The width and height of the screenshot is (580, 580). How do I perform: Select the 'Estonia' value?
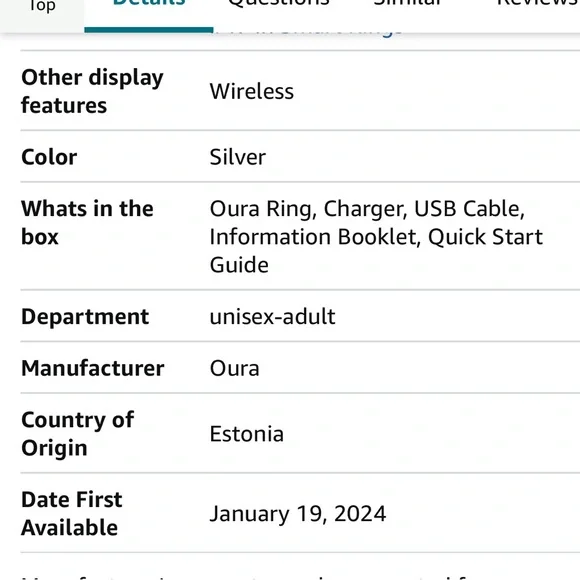(x=247, y=434)
